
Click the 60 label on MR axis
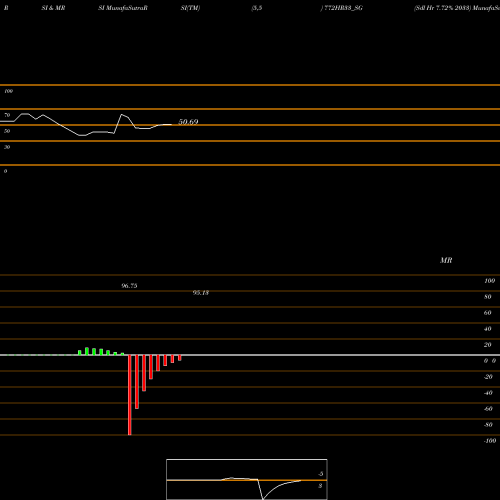pos(488,313)
